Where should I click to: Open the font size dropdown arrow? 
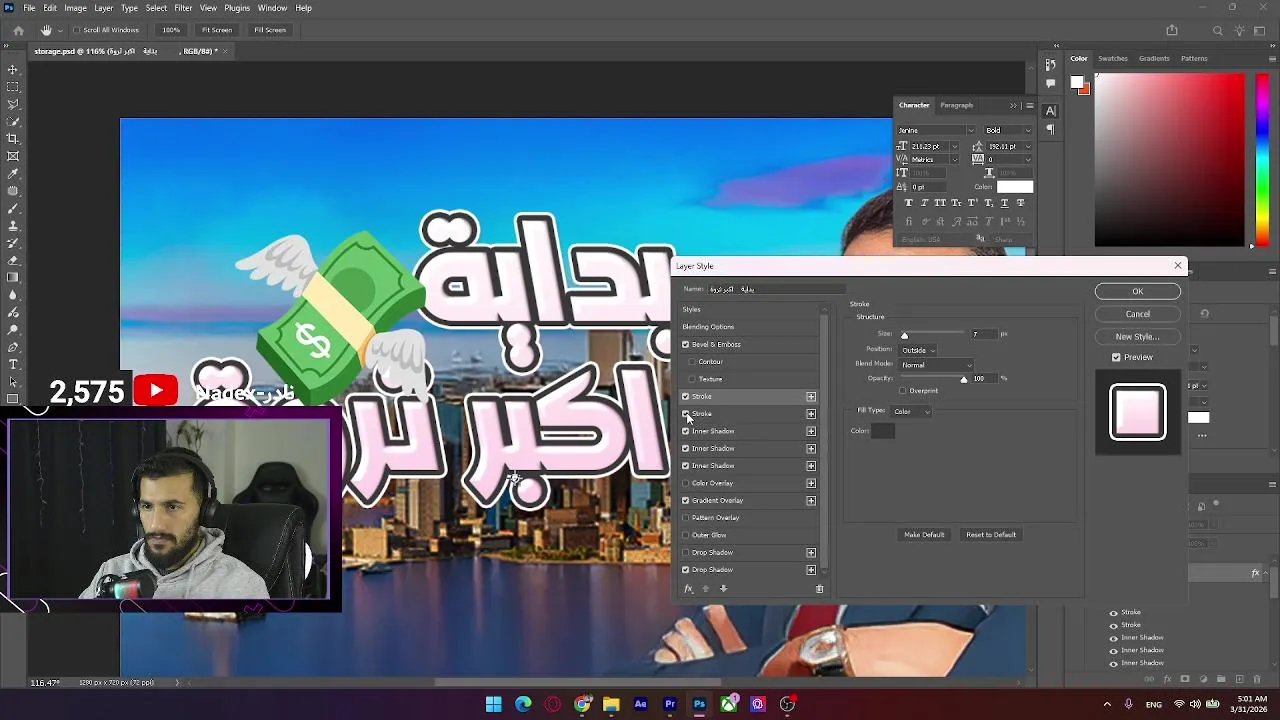[x=954, y=147]
